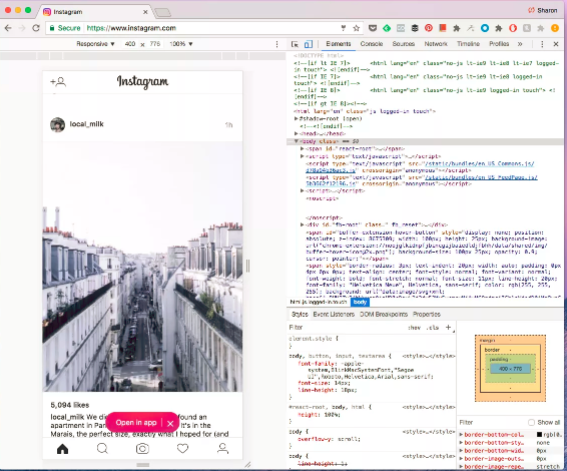The width and height of the screenshot is (567, 471).
Task: Switch to the Network tab
Action: click(x=436, y=44)
